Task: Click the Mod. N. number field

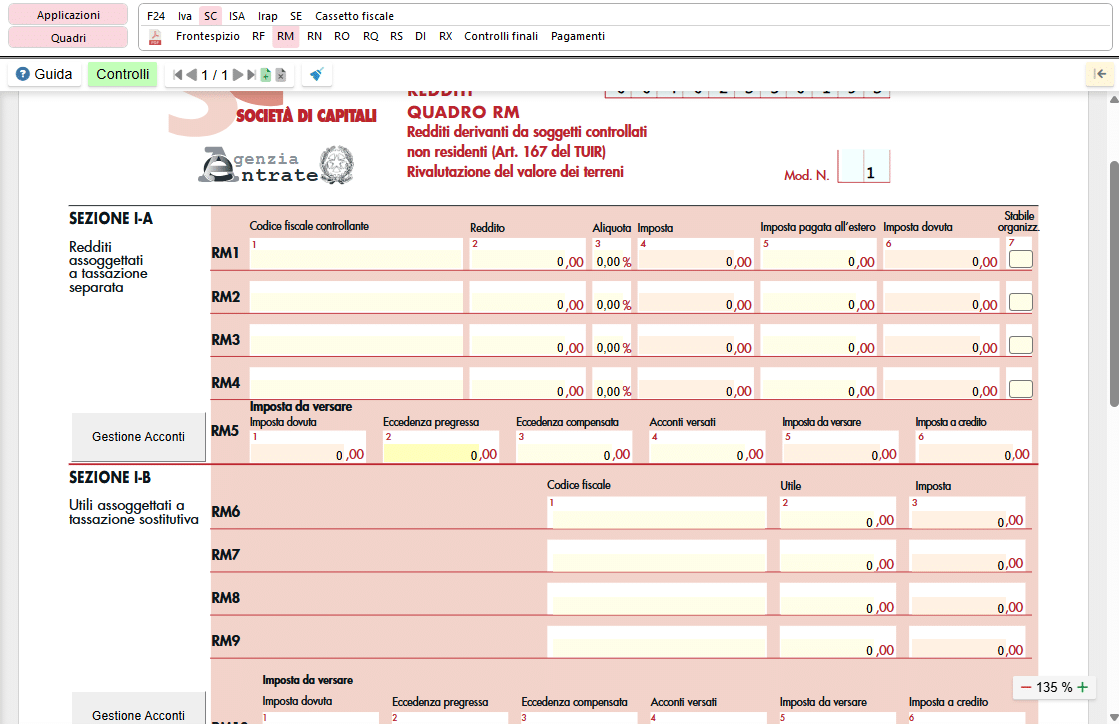Action: tap(864, 166)
